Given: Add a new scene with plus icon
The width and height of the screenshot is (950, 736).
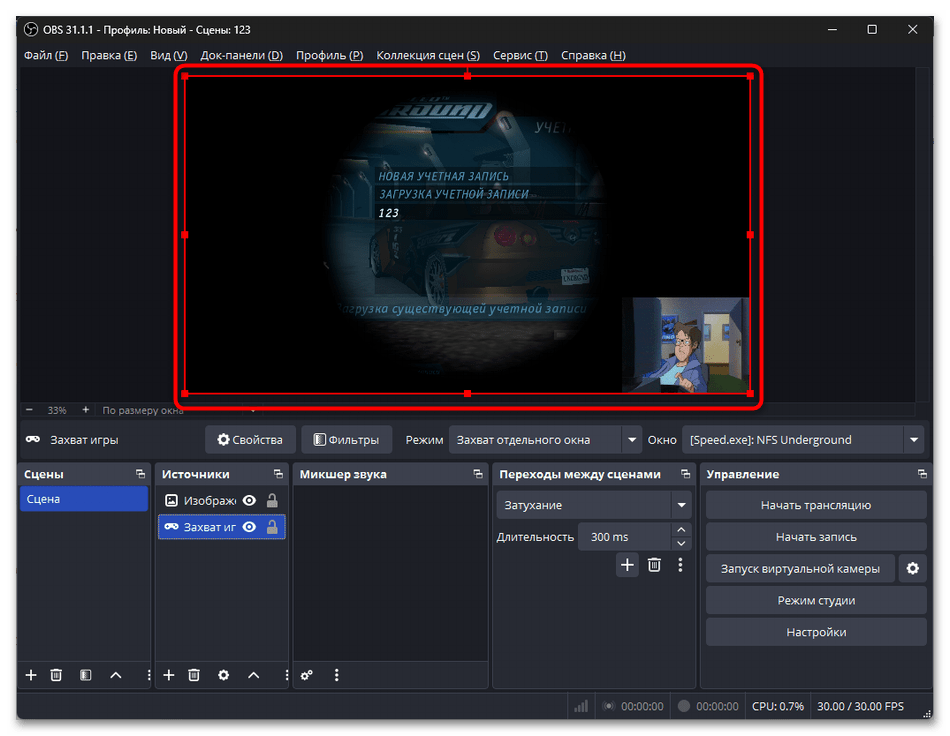Looking at the screenshot, I should 31,675.
